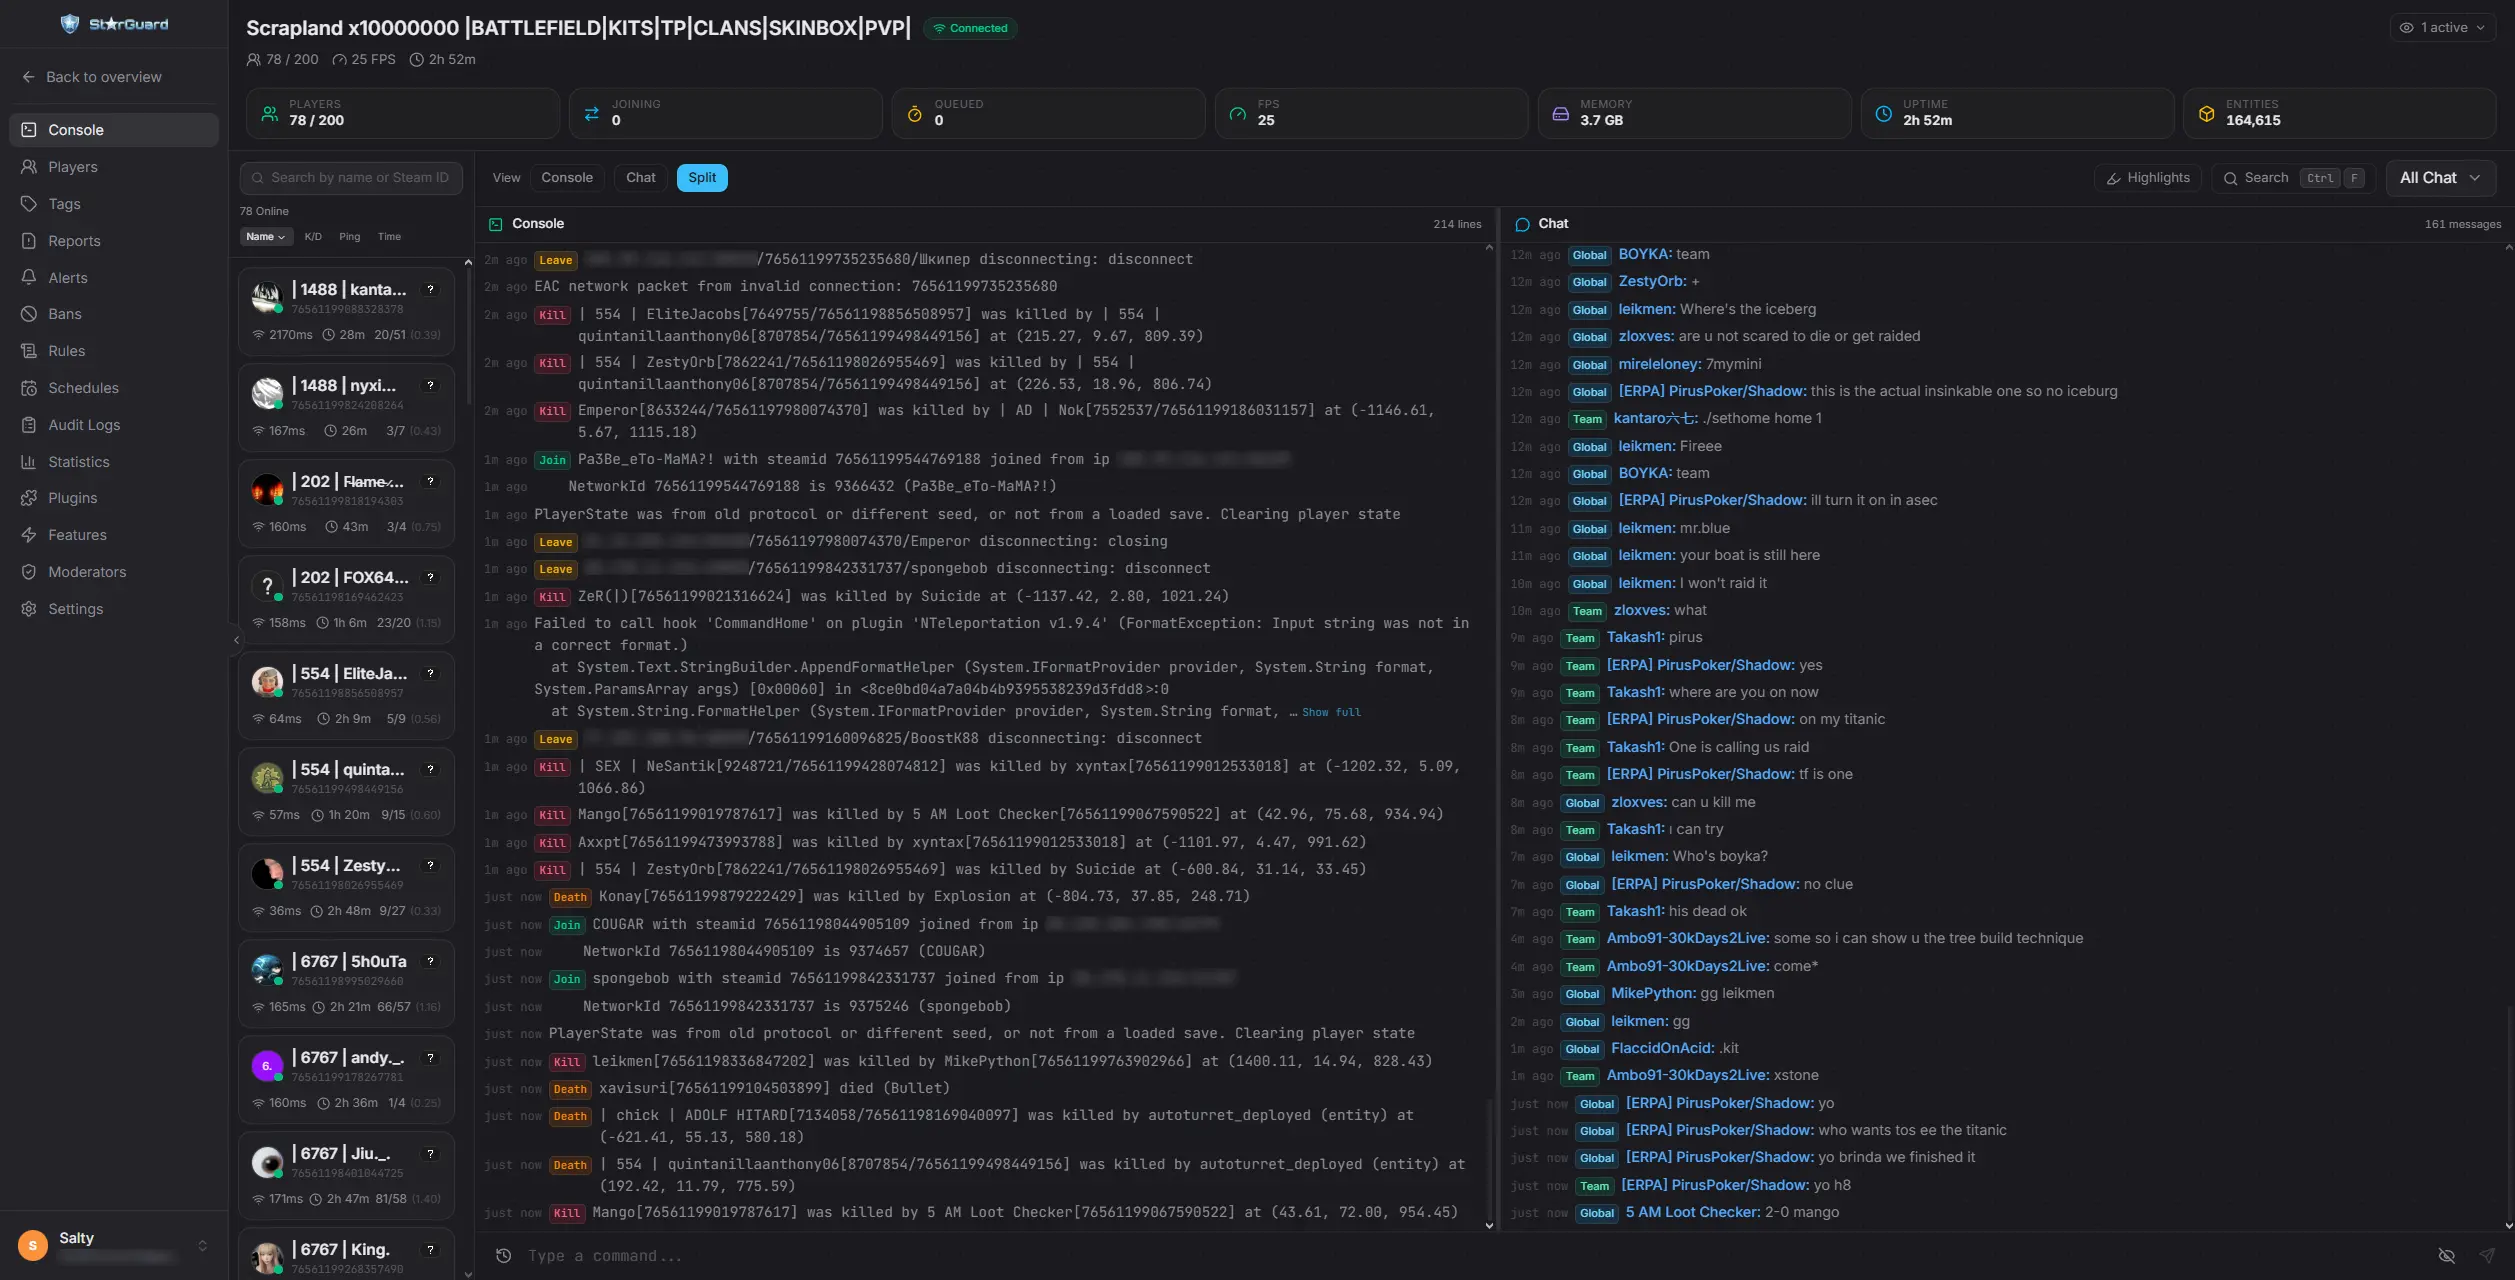The height and width of the screenshot is (1280, 2515).
Task: Open the Plugins section
Action: point(70,497)
